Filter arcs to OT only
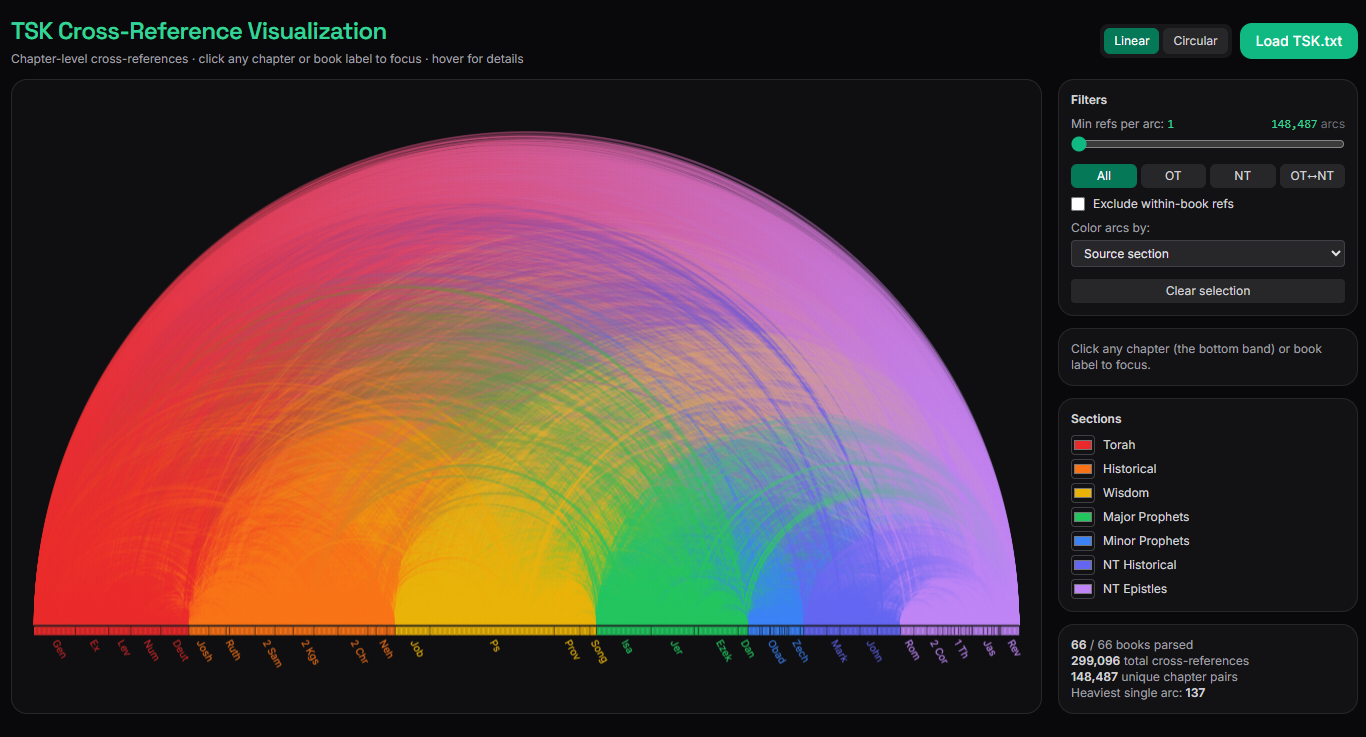This screenshot has width=1366, height=737. [x=1173, y=176]
